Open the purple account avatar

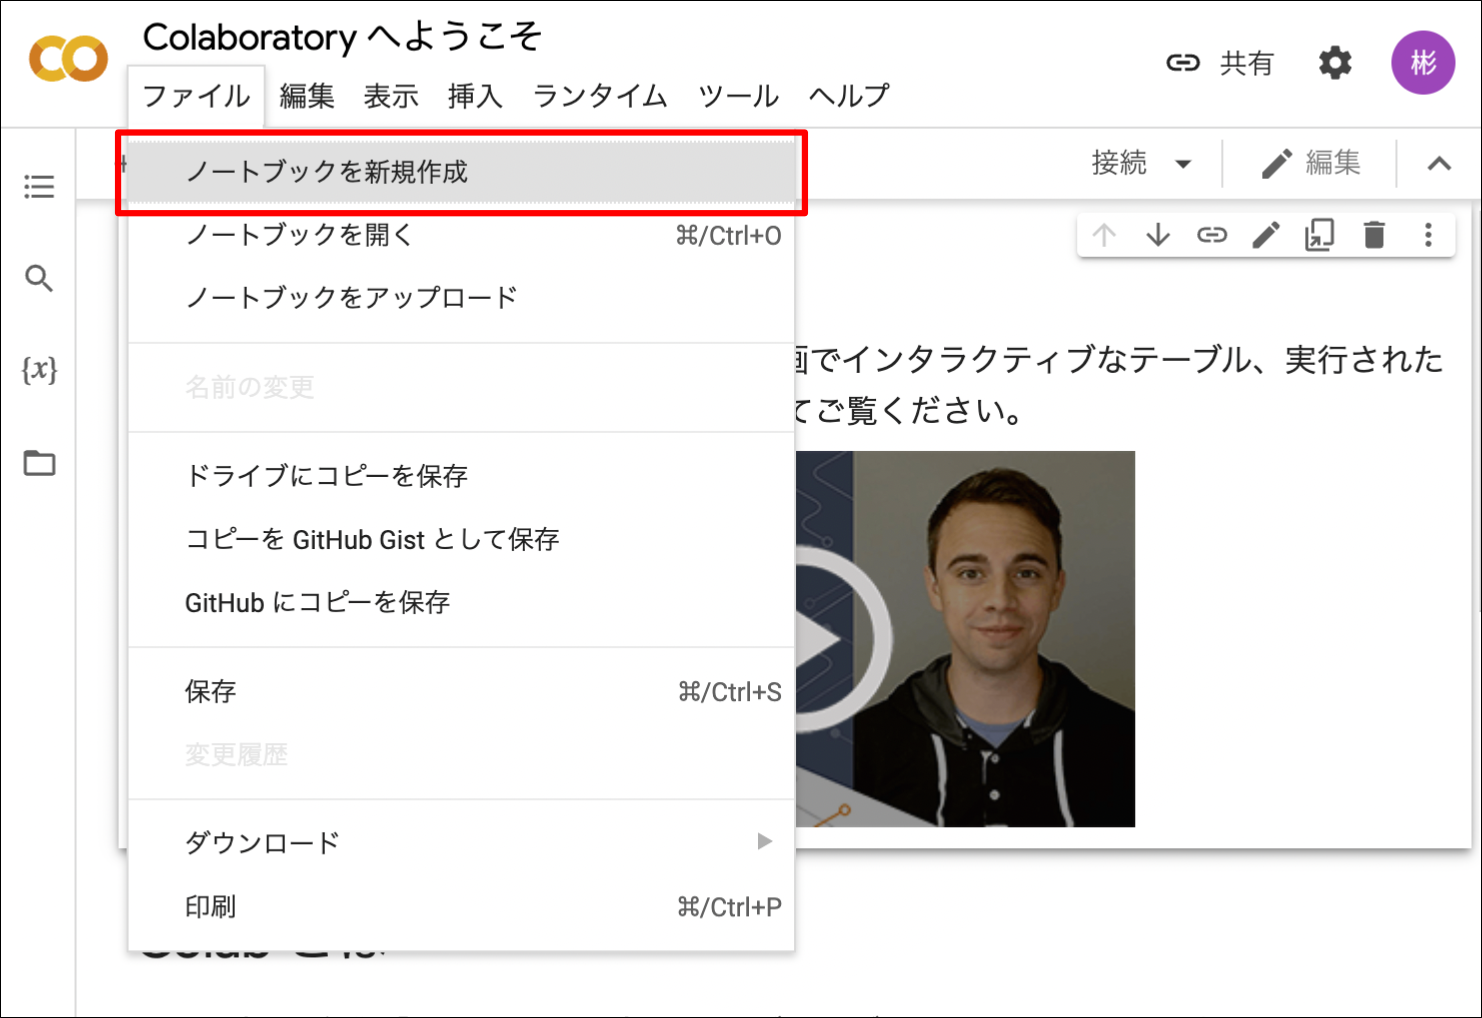tap(1423, 63)
